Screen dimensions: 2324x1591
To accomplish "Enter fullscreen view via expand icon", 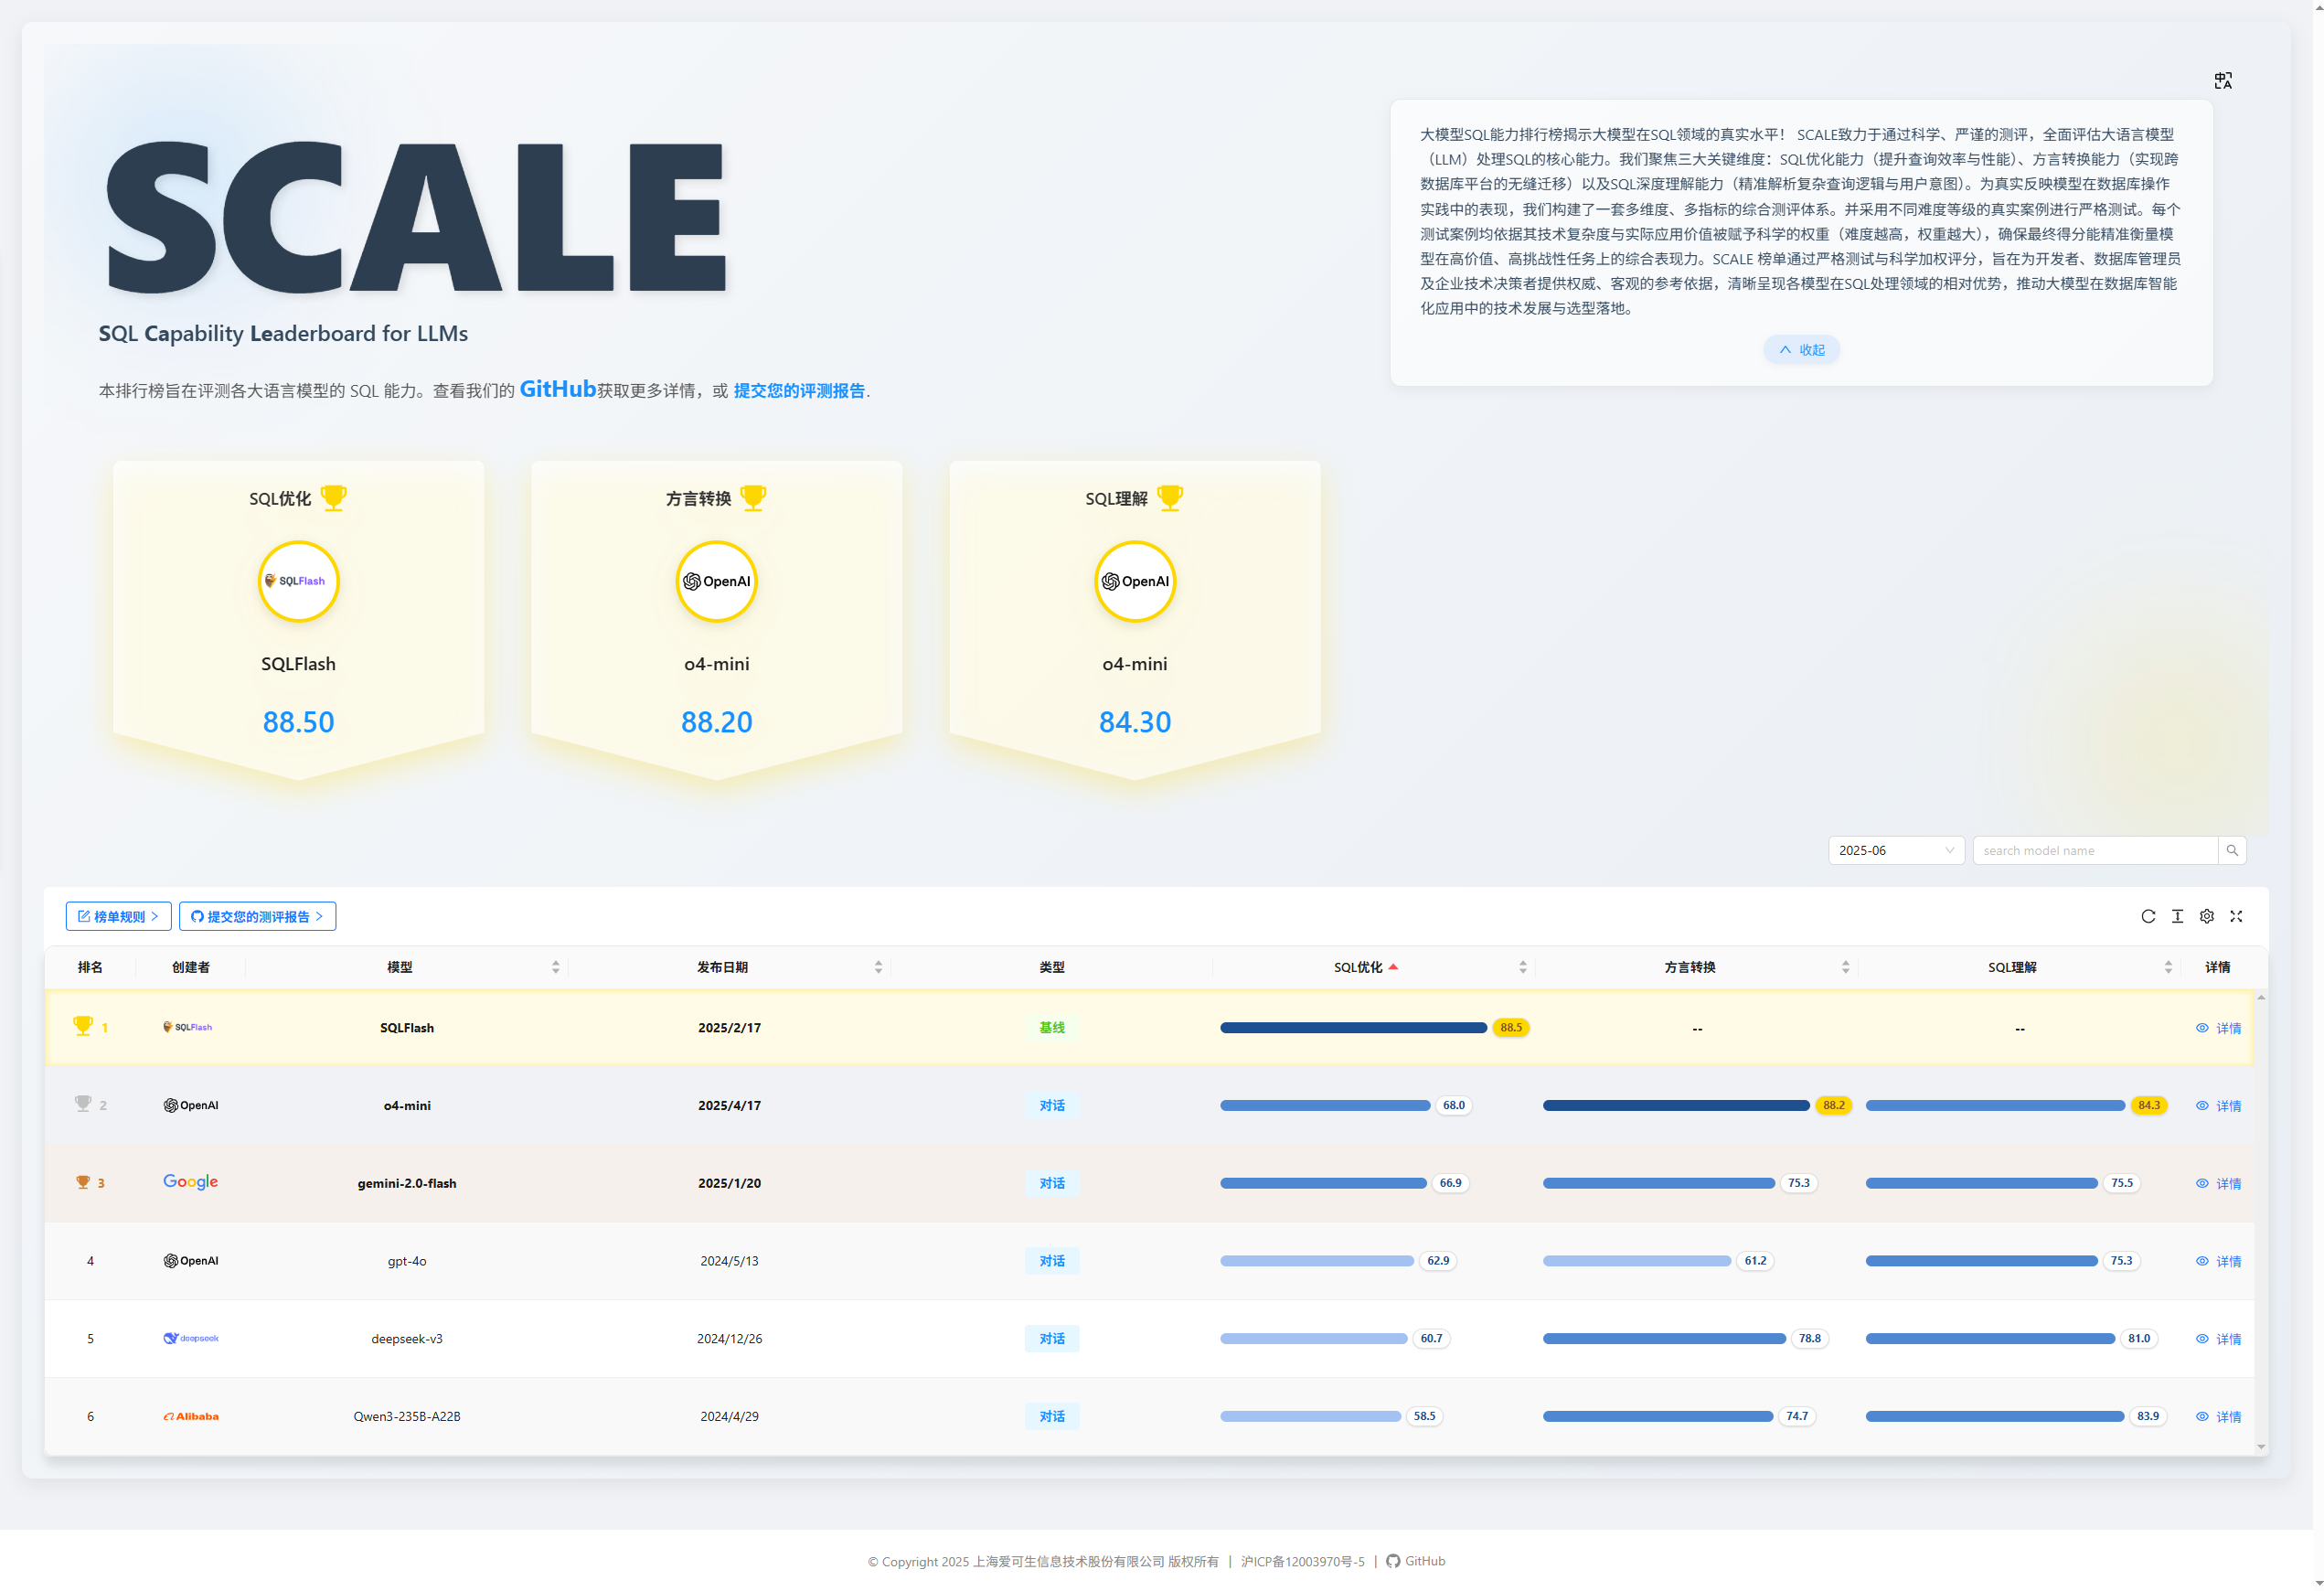I will pos(2236,916).
